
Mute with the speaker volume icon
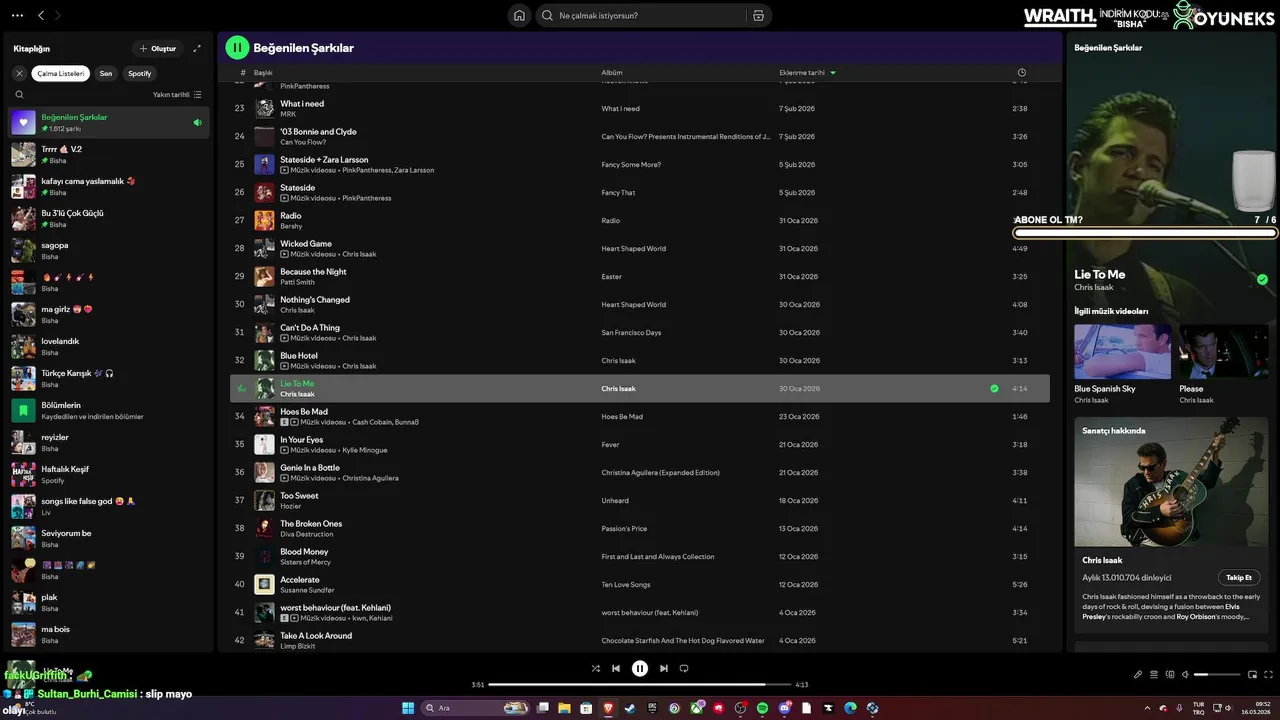(x=1185, y=675)
